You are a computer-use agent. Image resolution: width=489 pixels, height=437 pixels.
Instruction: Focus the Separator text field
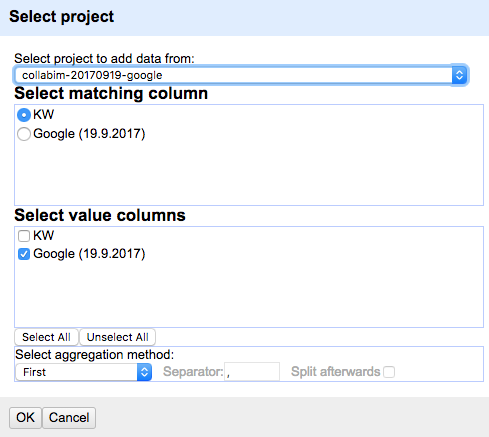pyautogui.click(x=252, y=372)
